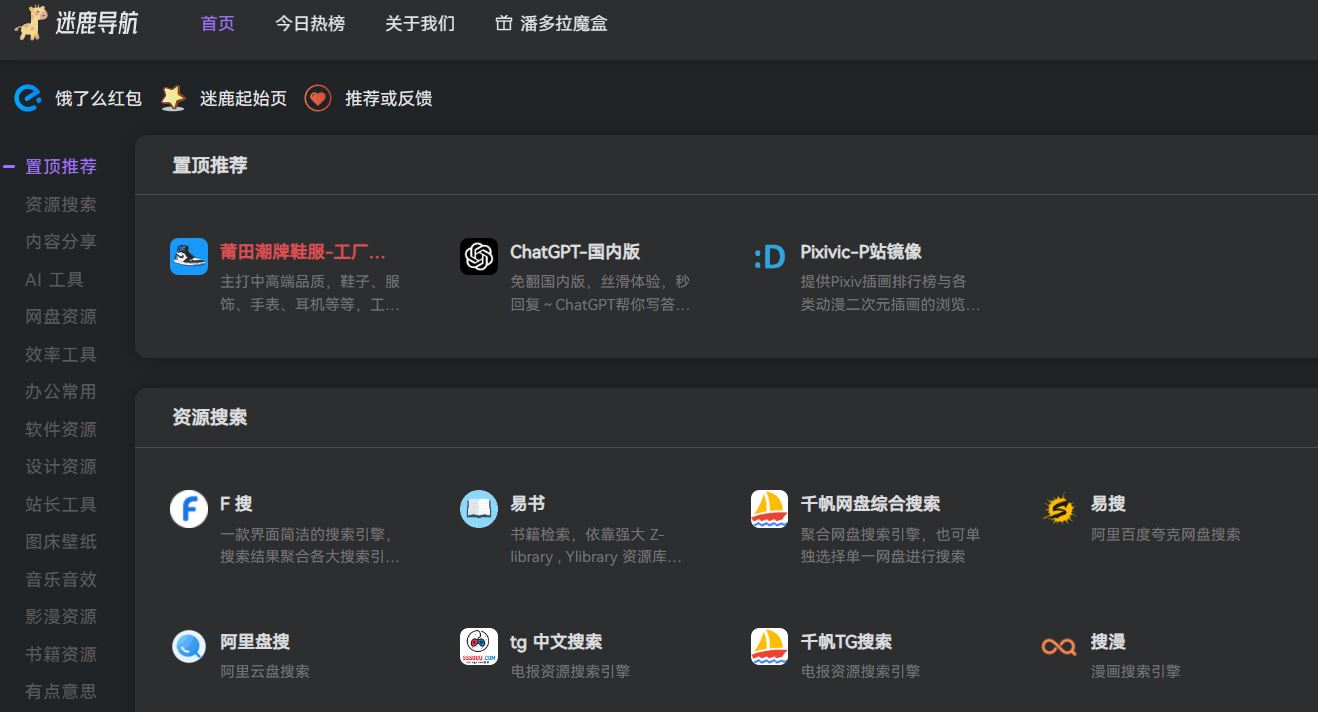Open Pixivic-P站镜像 via its :D icon
The height and width of the screenshot is (712, 1318).
(770, 256)
